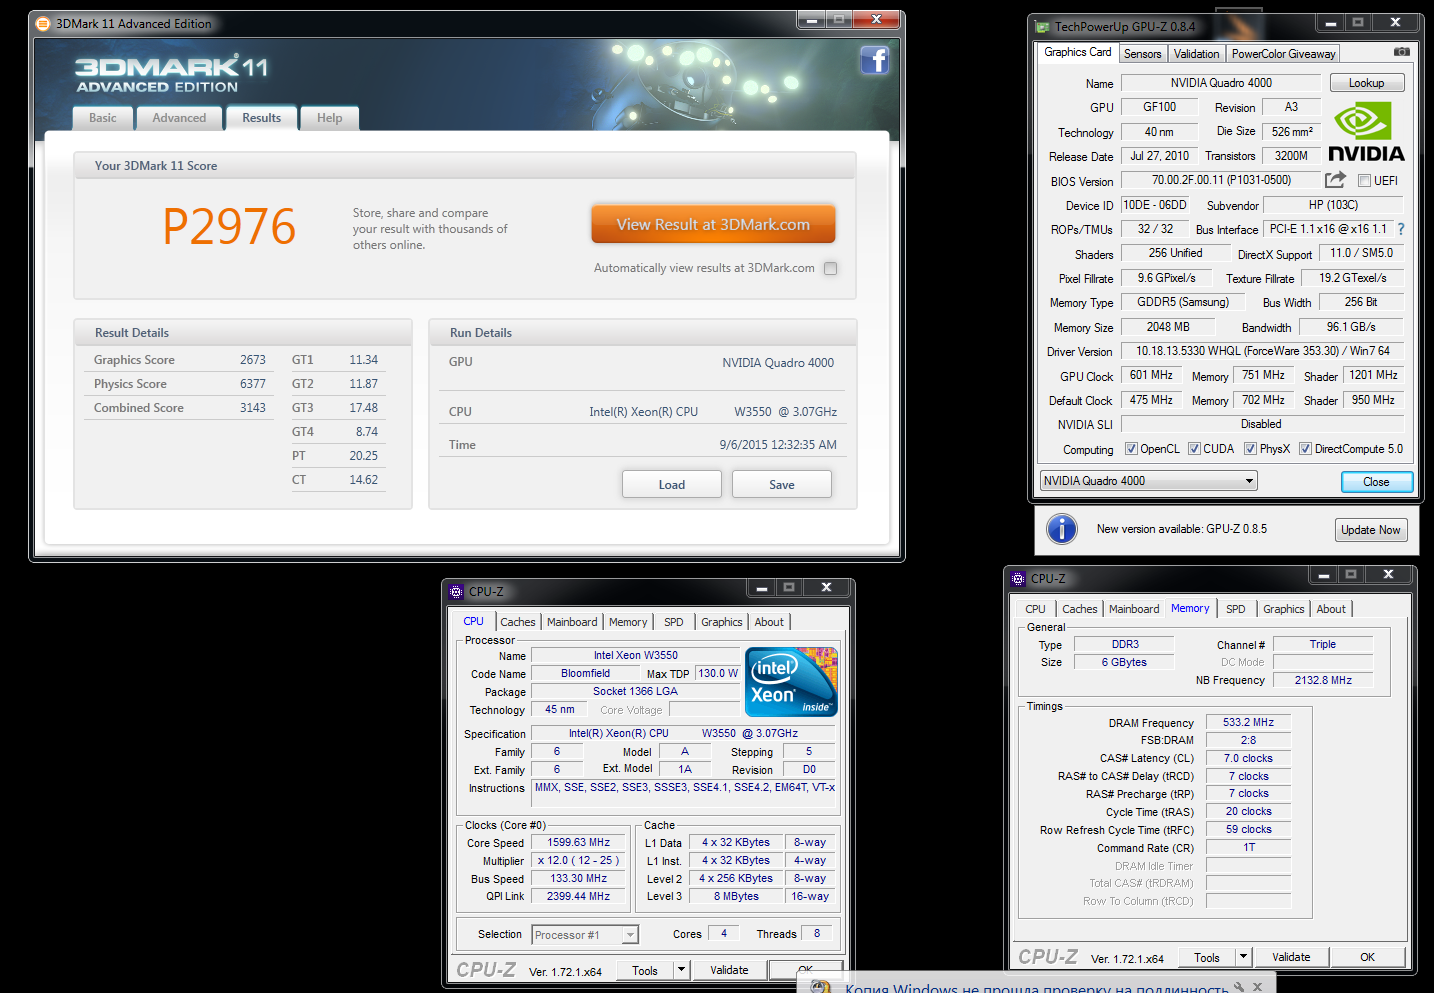Click the NVIDIA logo in GPU-Z
The width and height of the screenshot is (1434, 993).
pos(1366,132)
